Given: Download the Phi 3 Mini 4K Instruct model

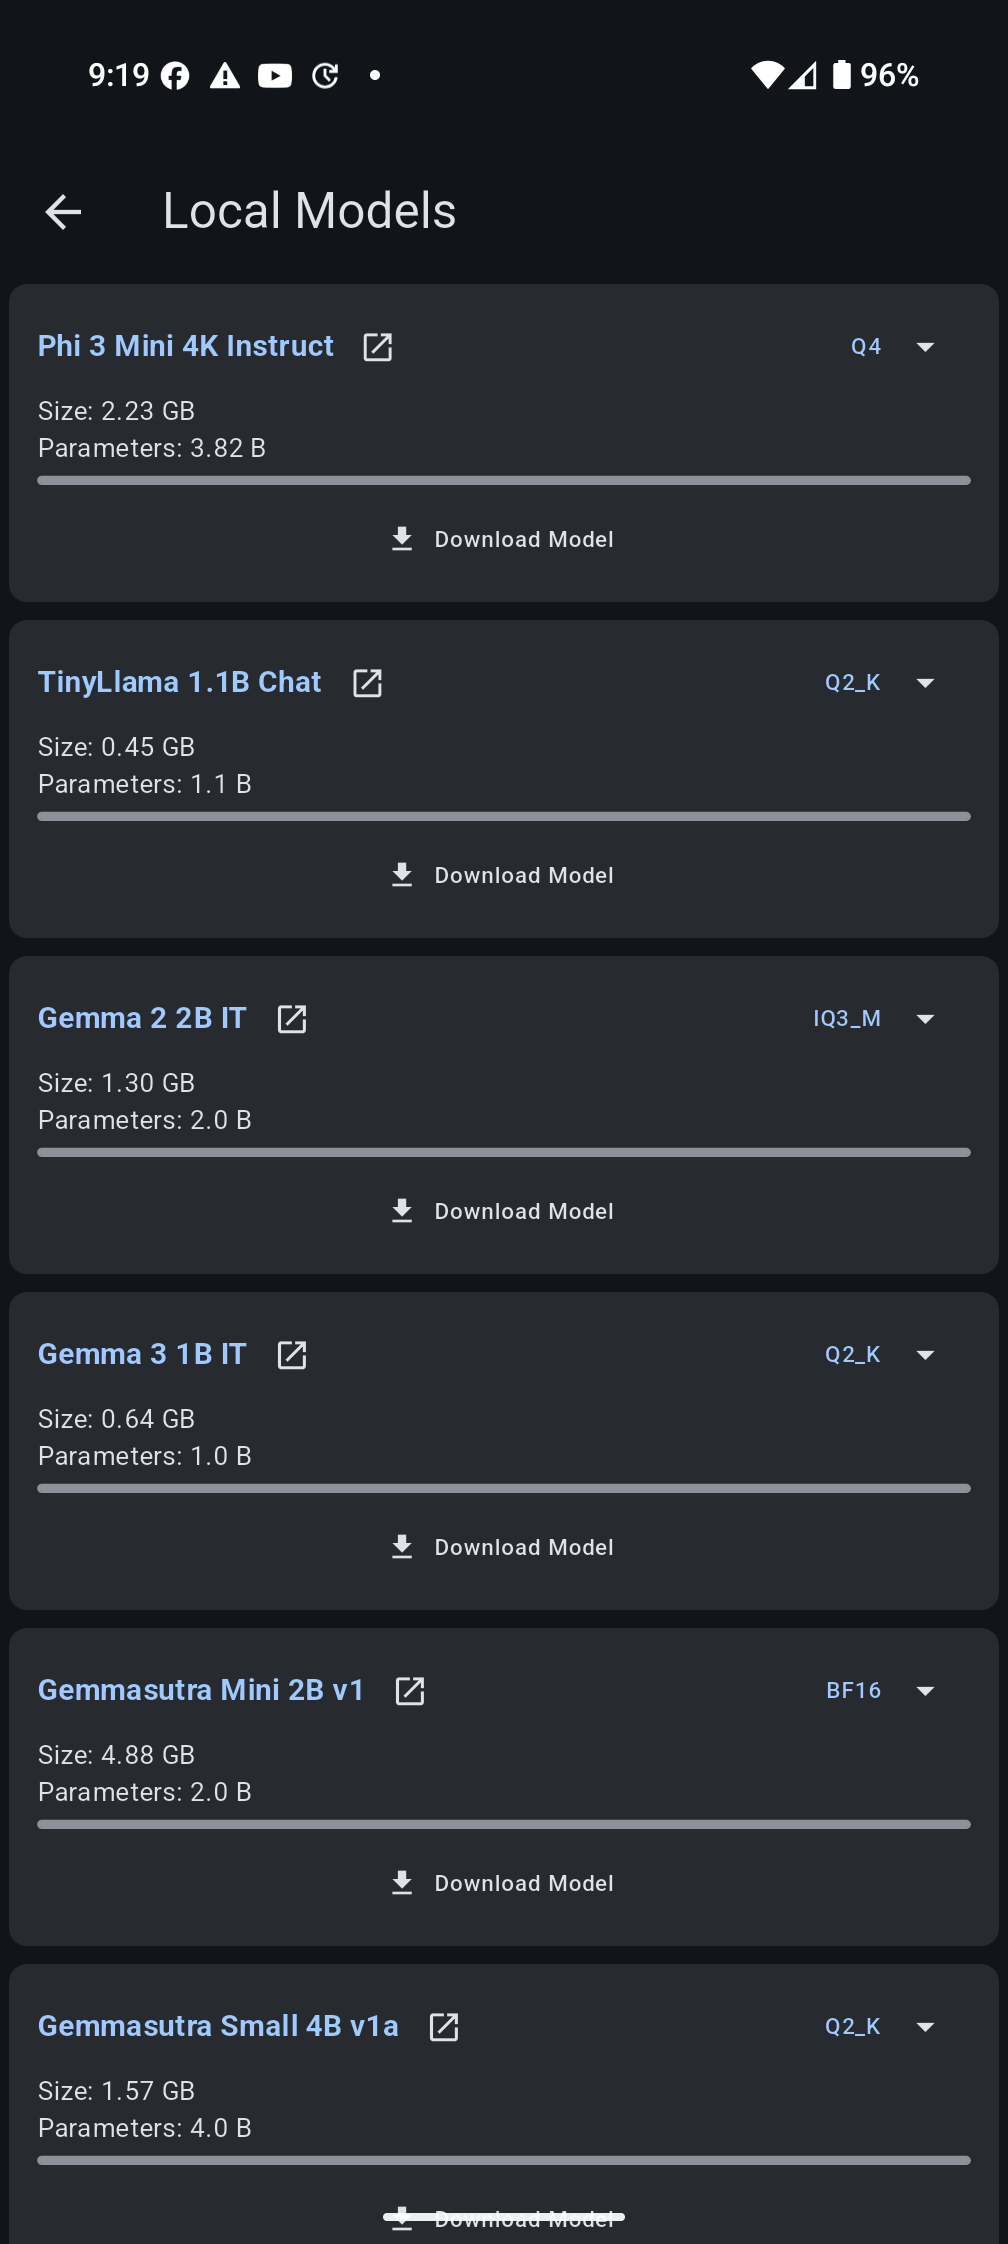Looking at the screenshot, I should tap(503, 540).
